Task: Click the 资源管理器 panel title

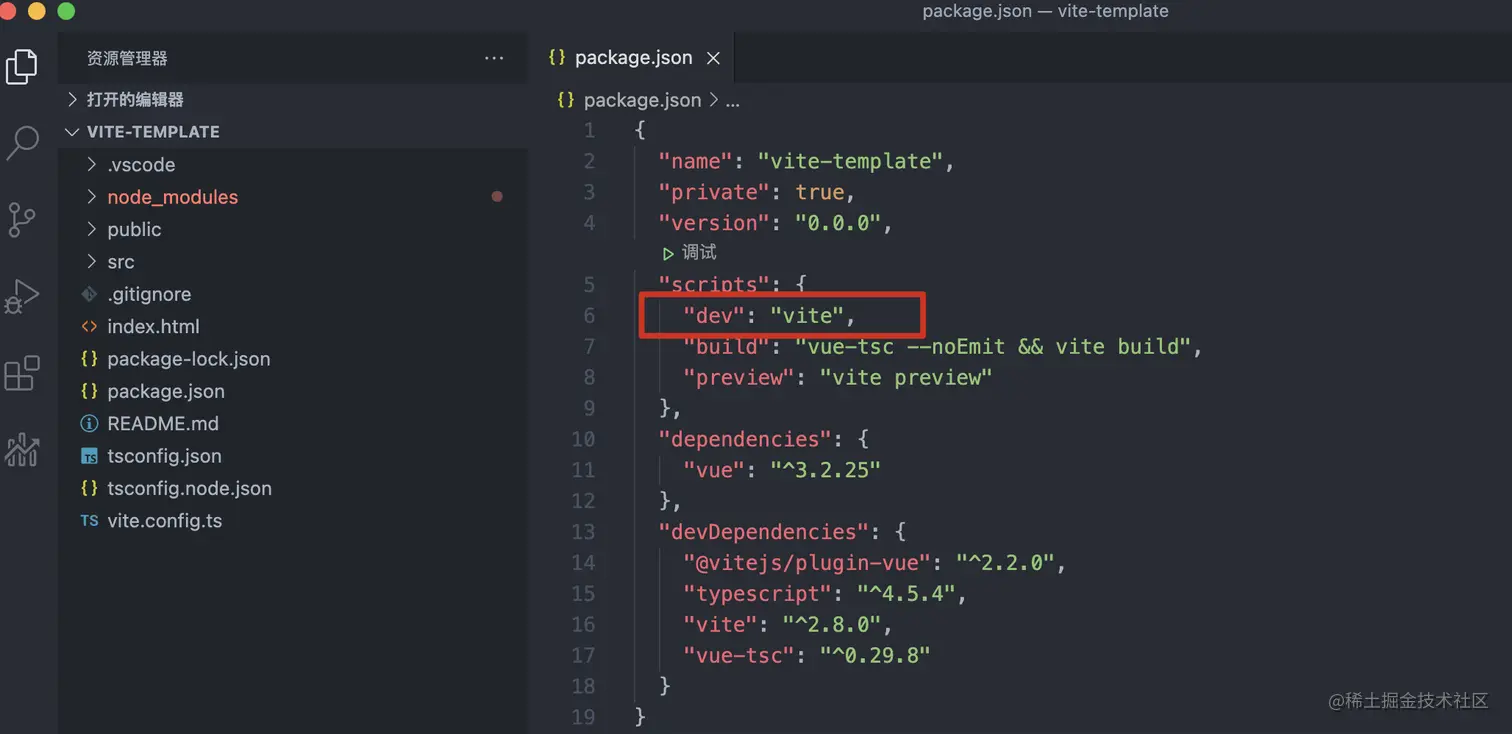Action: tap(127, 59)
